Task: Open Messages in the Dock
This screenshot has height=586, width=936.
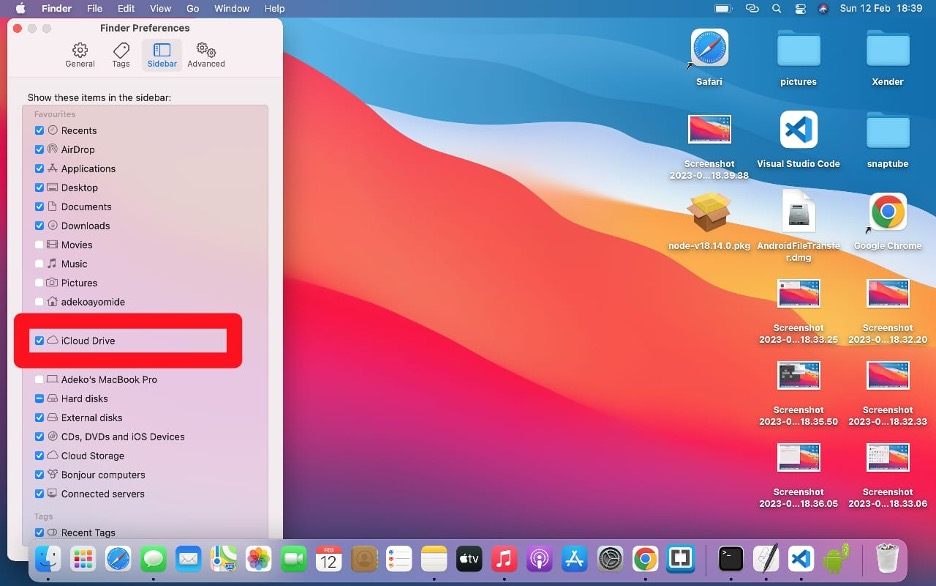Action: 153,559
